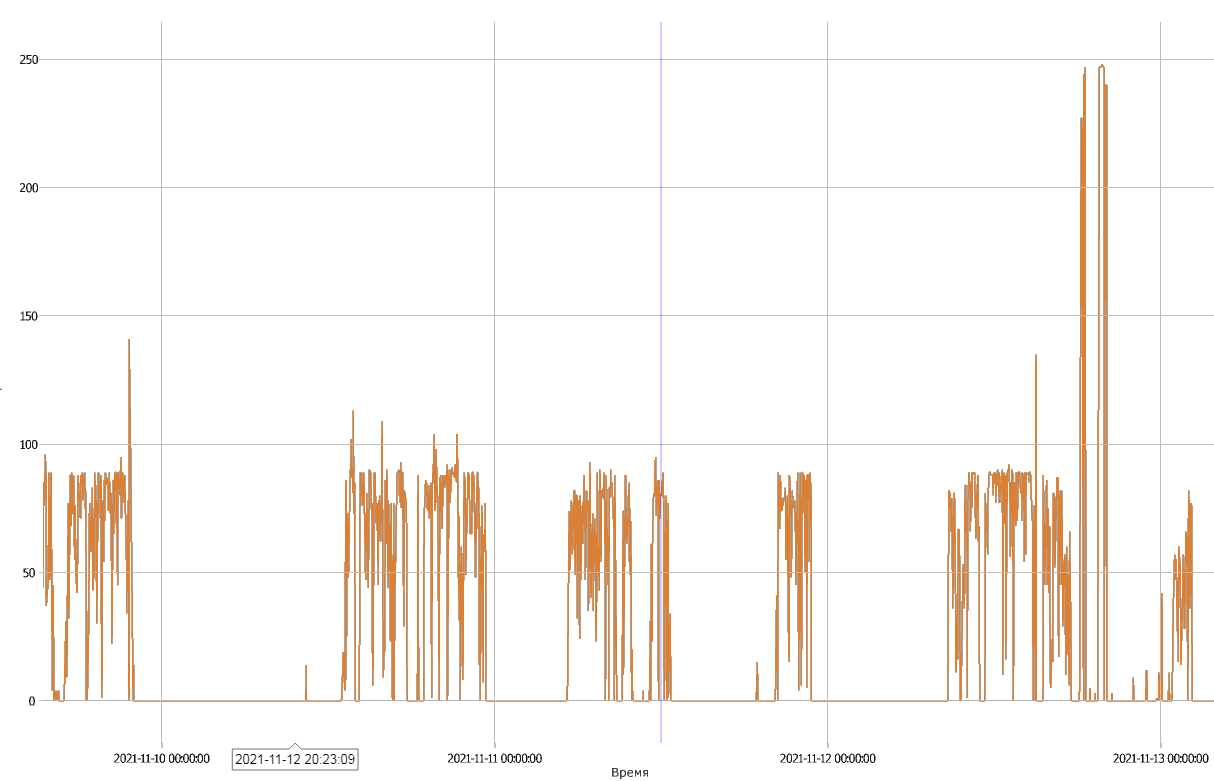Click the 2021-11-12 20:23:09 timestamp tooltip
Screen dimensions: 1214x781
point(295,759)
